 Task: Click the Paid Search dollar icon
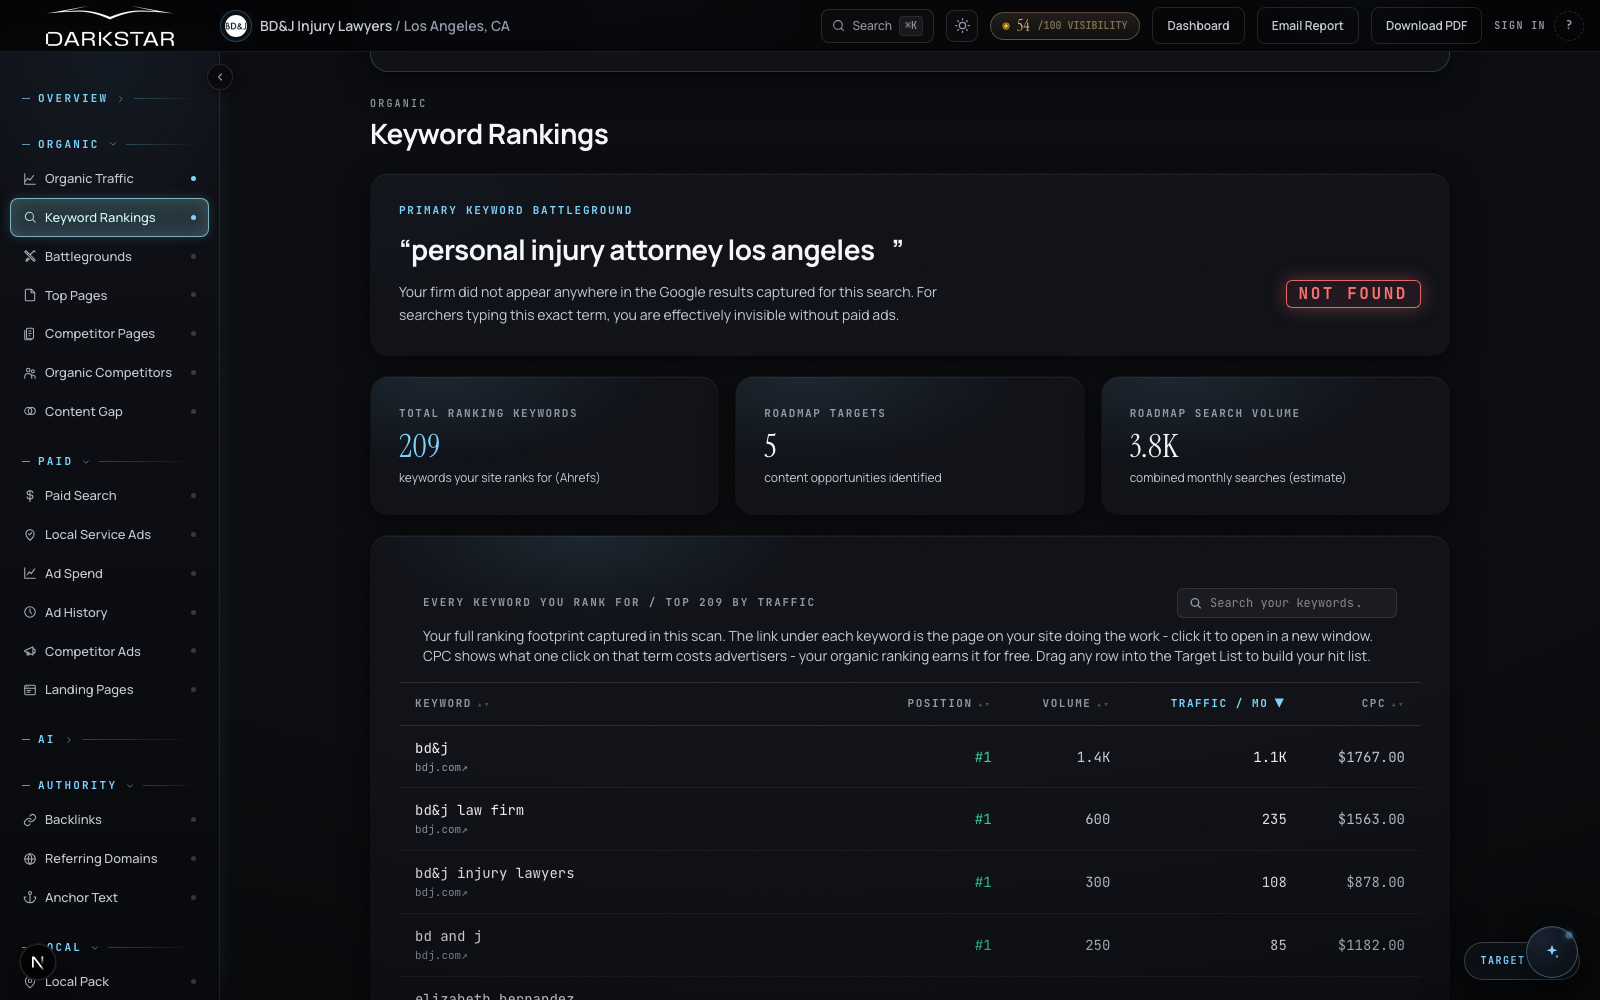pyautogui.click(x=30, y=496)
